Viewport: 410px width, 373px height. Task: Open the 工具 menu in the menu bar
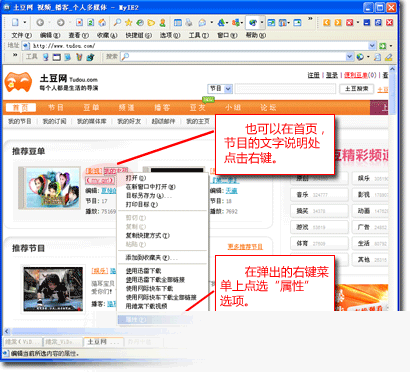[x=199, y=35]
